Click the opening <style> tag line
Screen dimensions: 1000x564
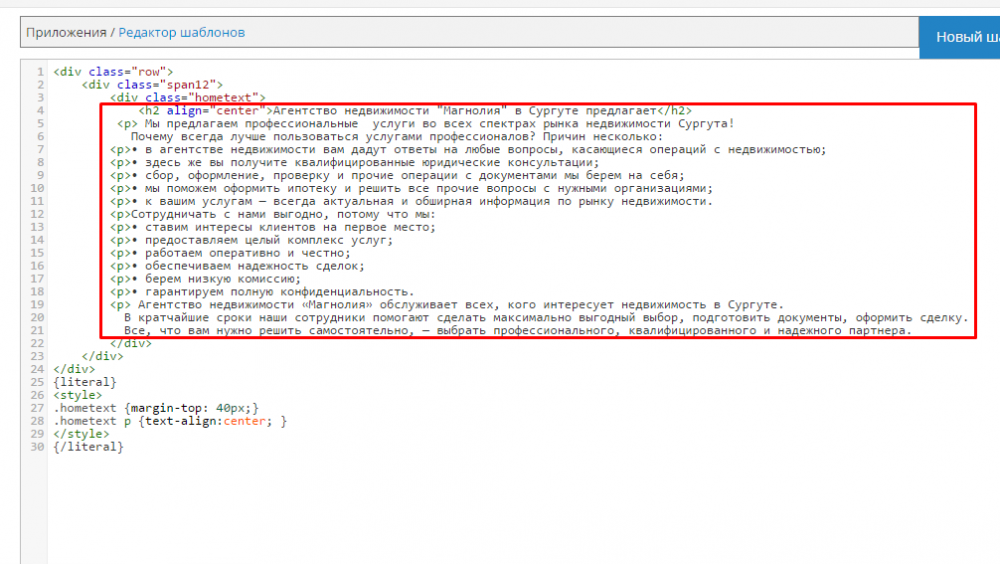point(76,395)
